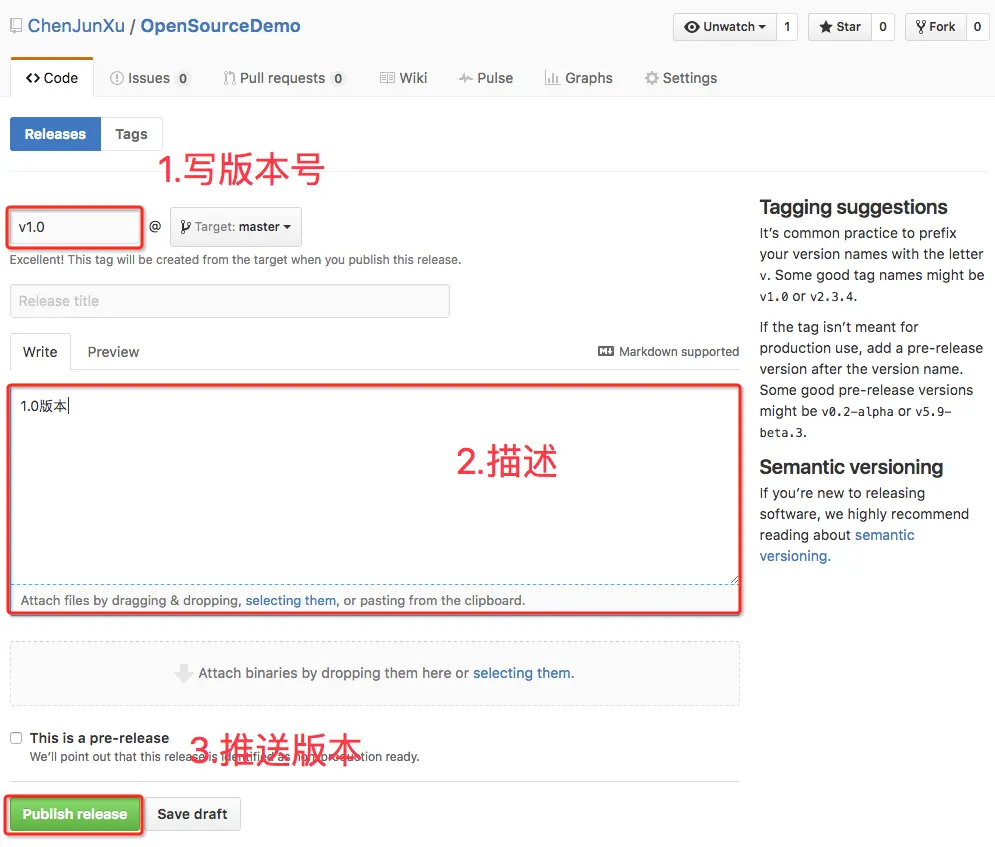
Task: Click the 'Excellent! This tag will be created' message
Action: tap(235, 259)
